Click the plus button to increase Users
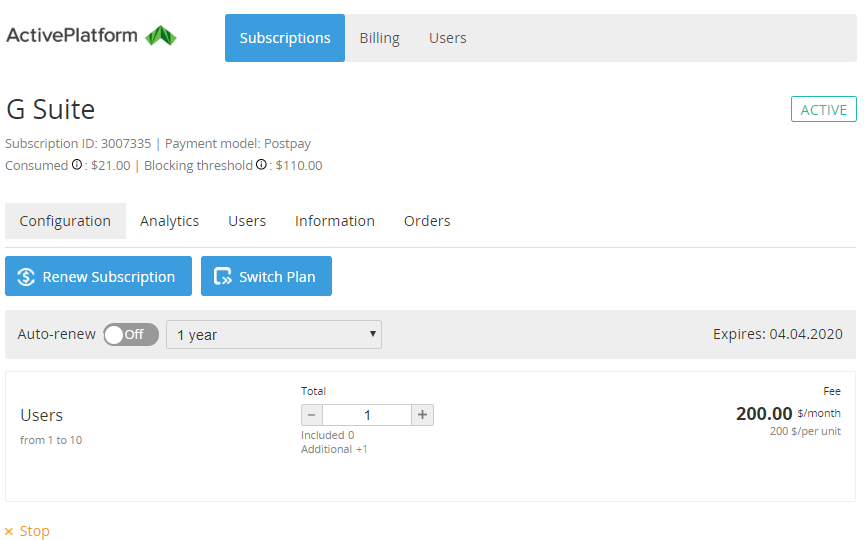Screen dimensions: 864x540 pyautogui.click(x=422, y=415)
